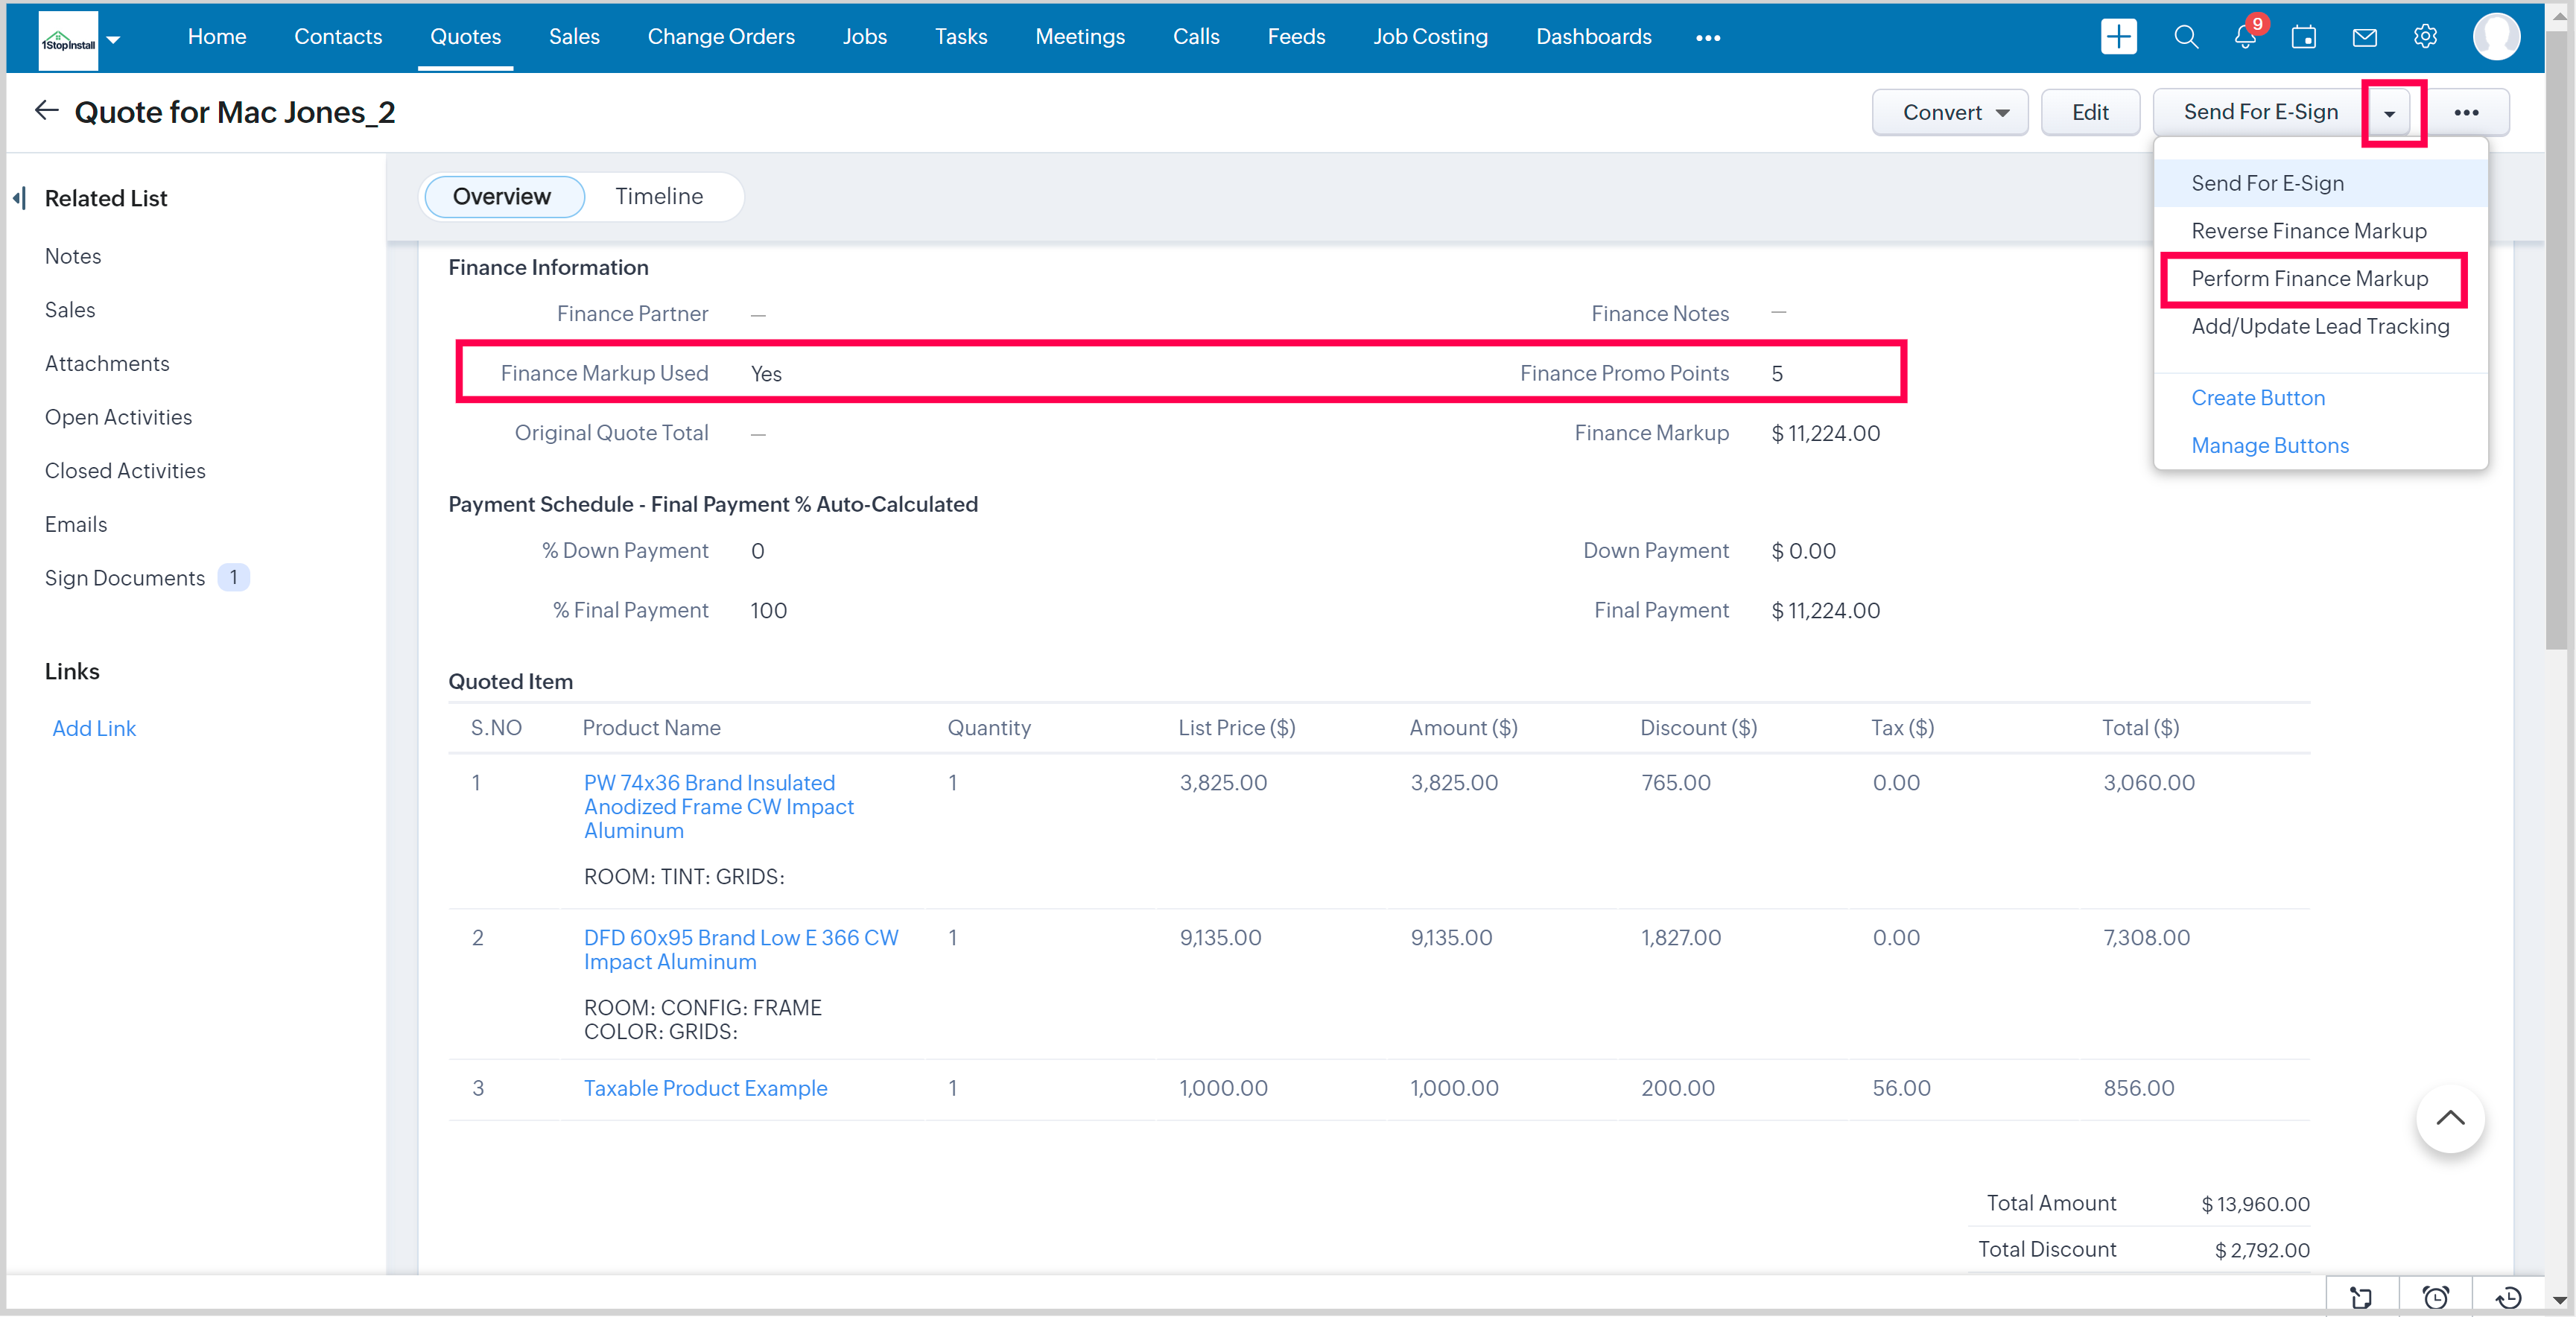Screen dimensions: 2576x1317
Task: Open the alarm reminder icon at bottom
Action: pos(2435,1297)
